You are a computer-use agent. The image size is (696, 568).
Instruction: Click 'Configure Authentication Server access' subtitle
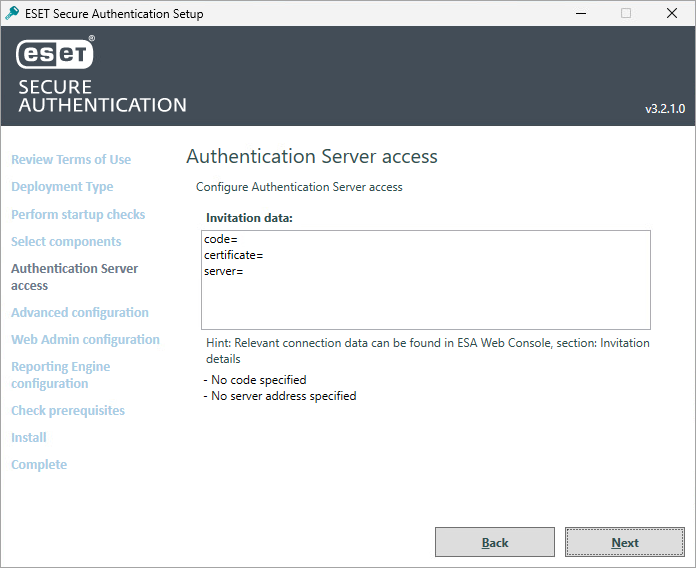(299, 187)
